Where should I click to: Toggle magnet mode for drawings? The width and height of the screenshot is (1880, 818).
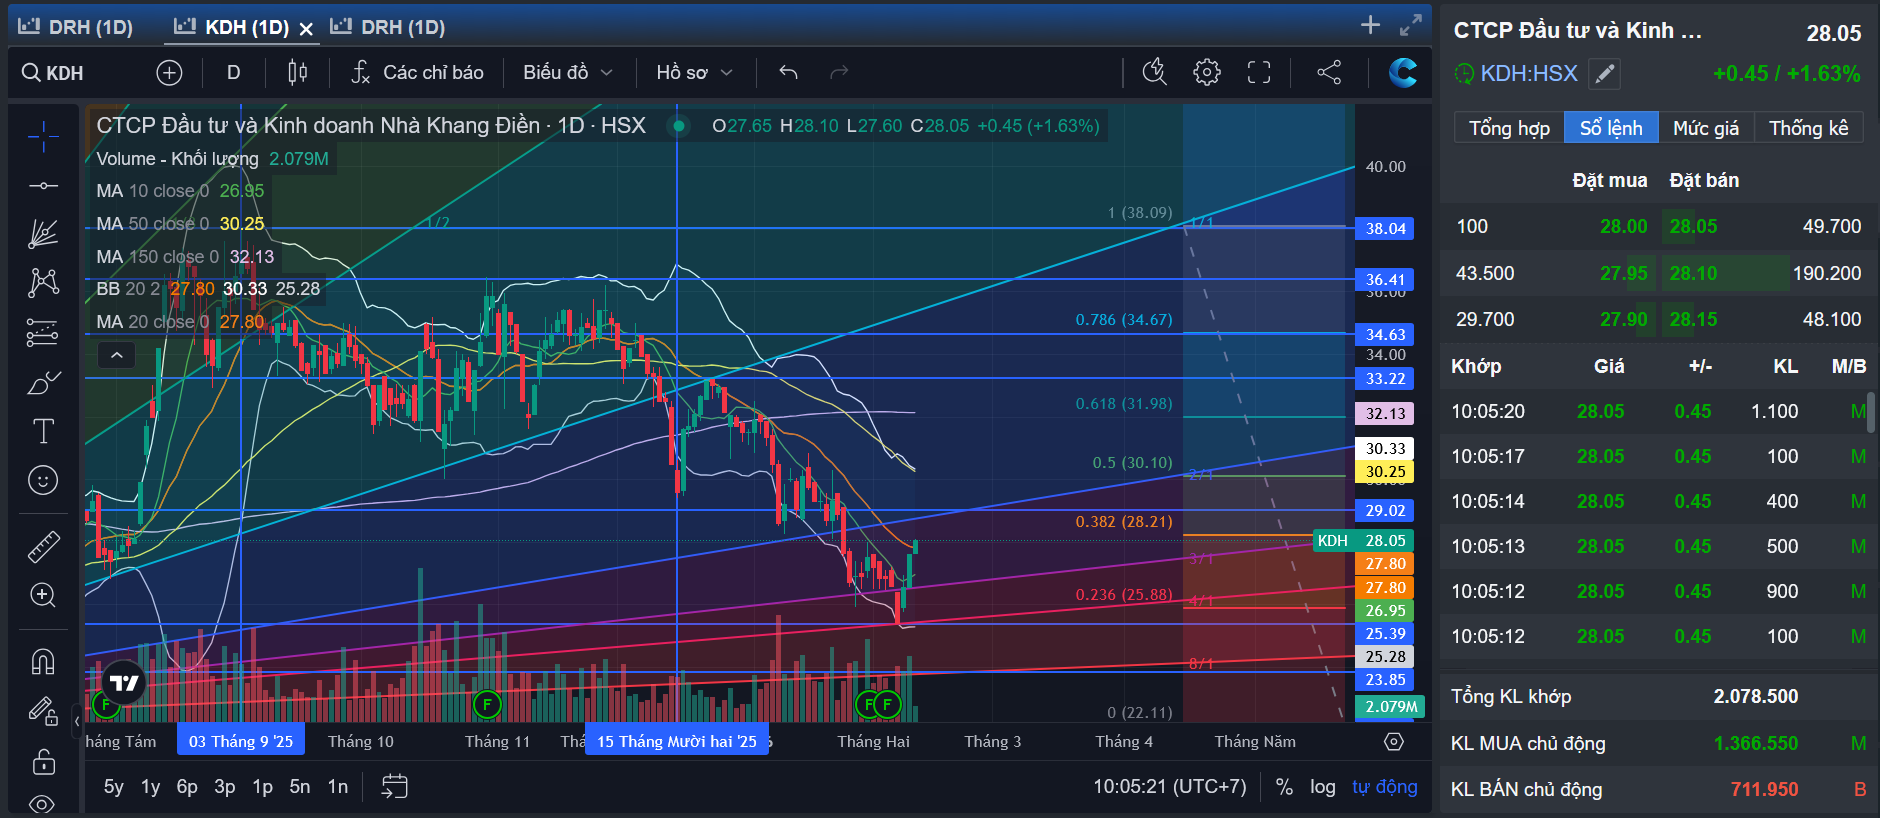click(x=43, y=662)
